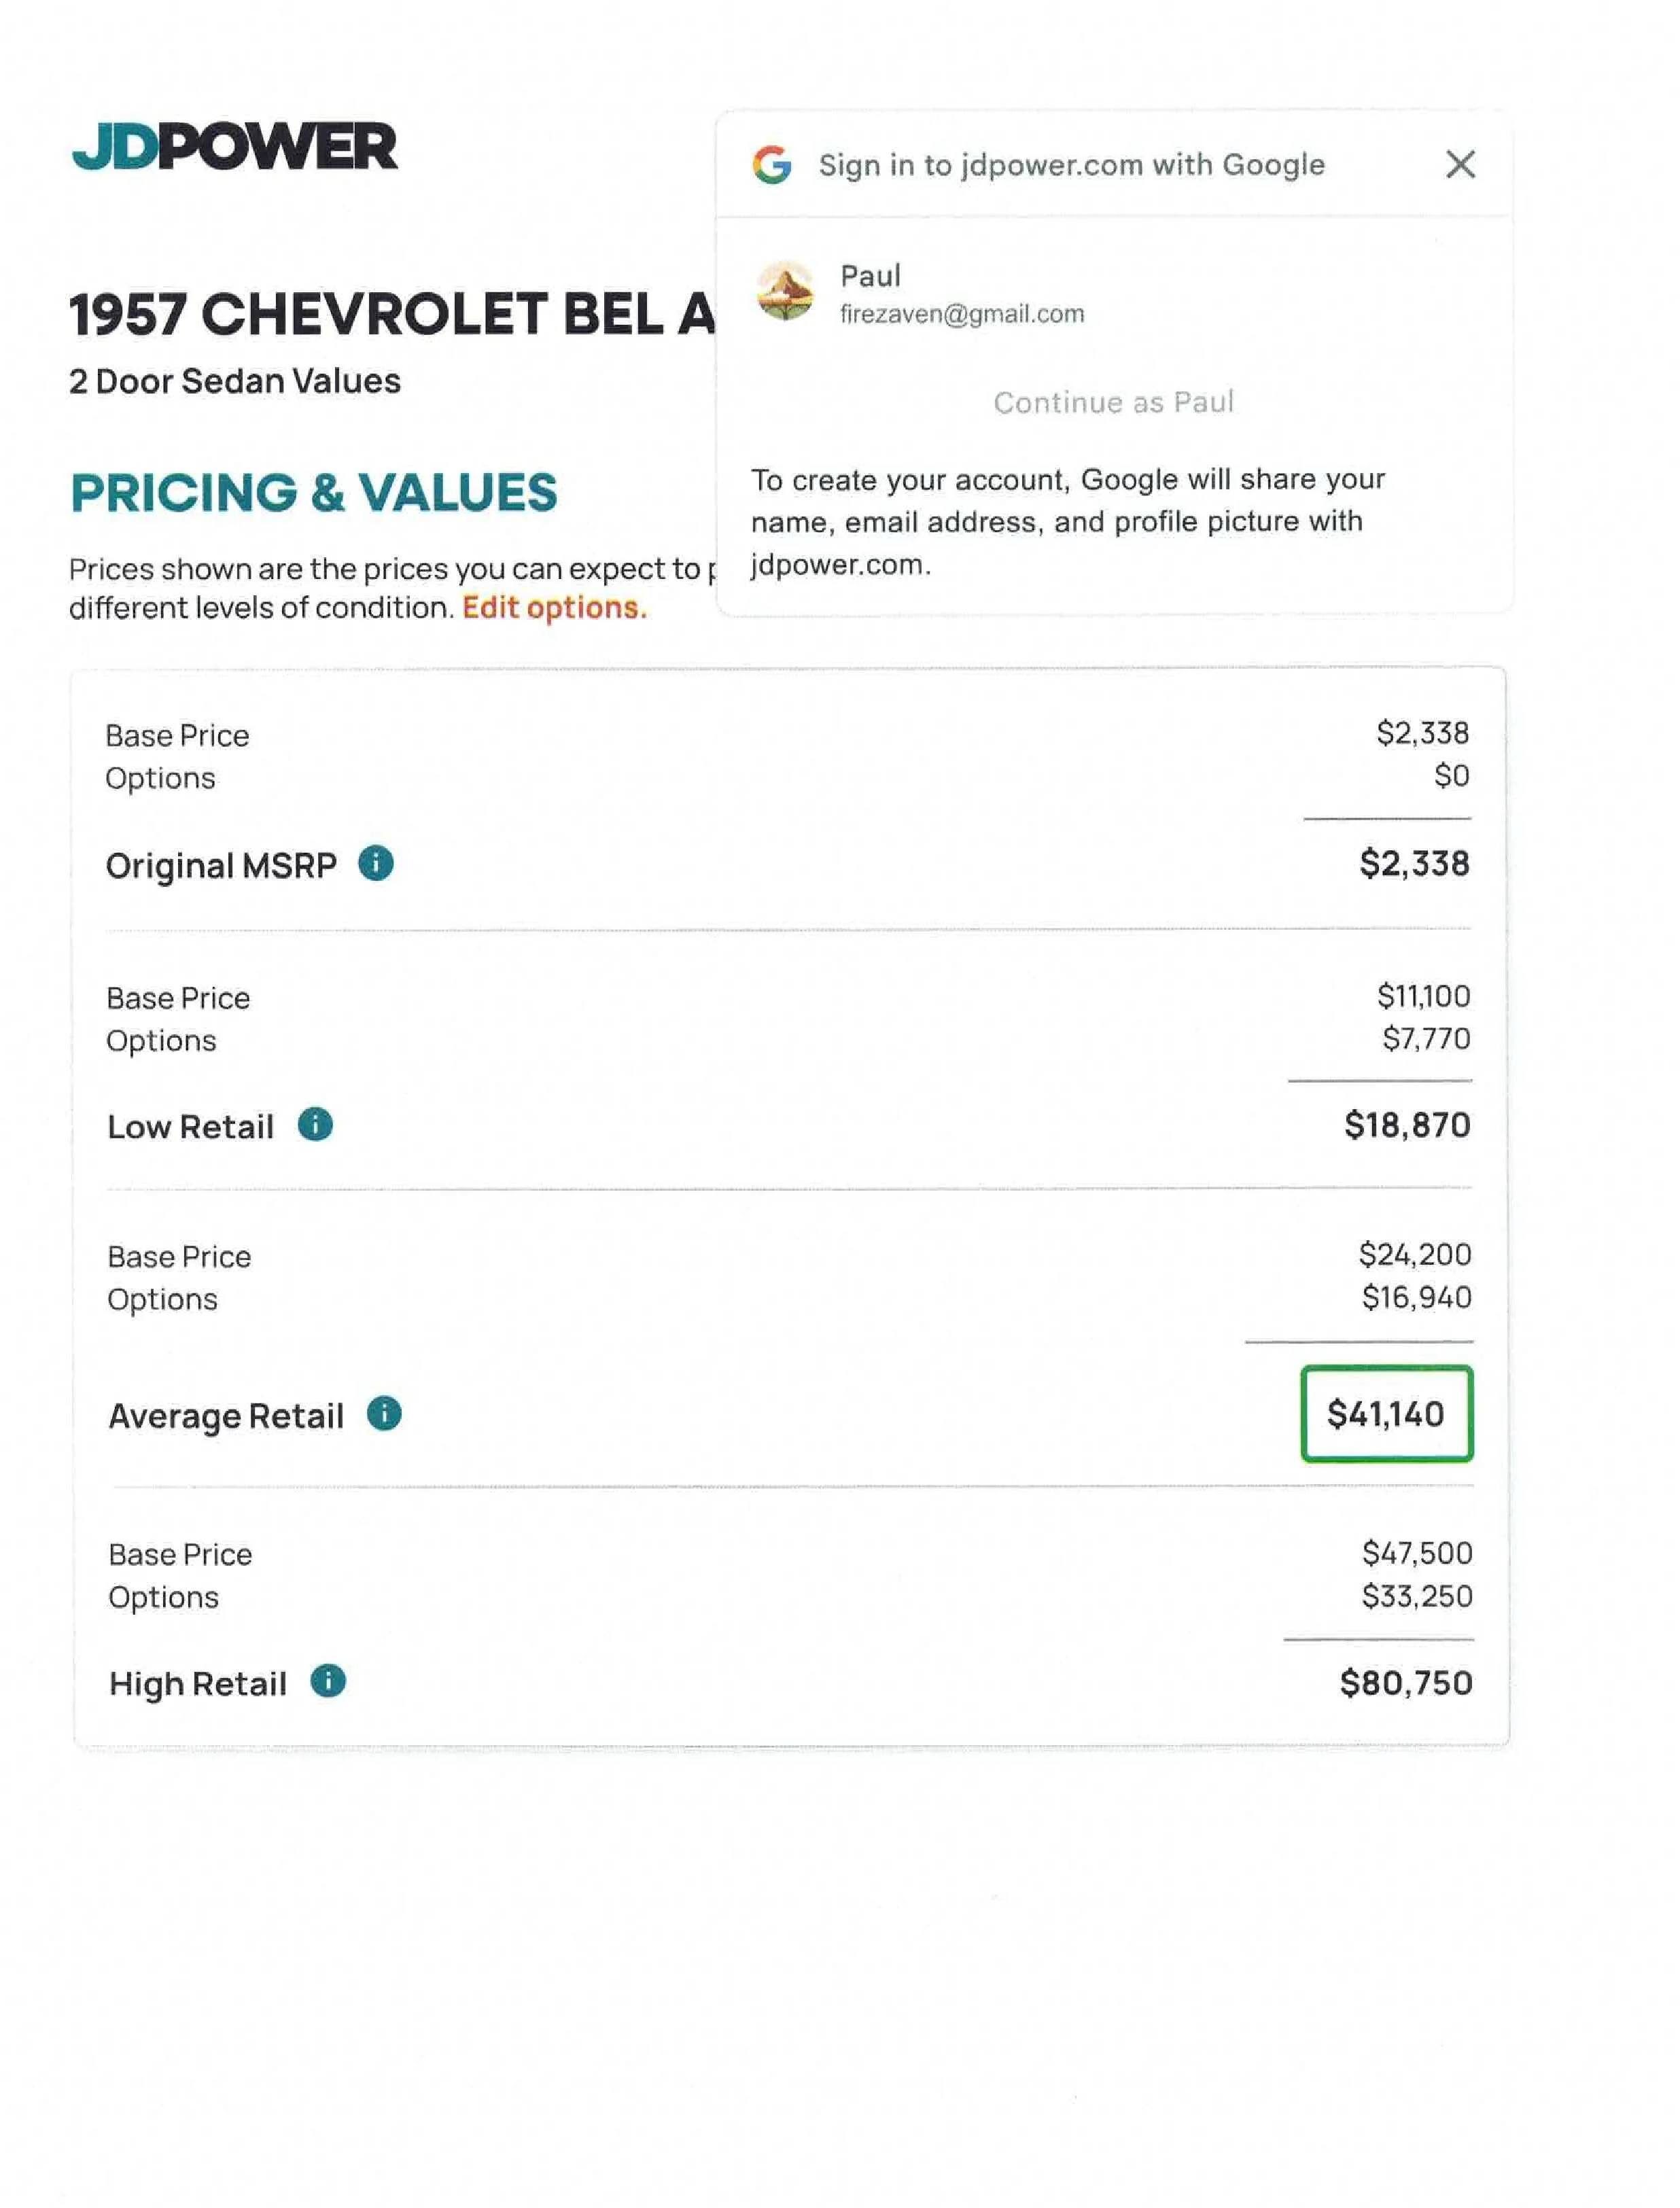The image size is (1680, 2208).
Task: Click the Average Retail label
Action: point(226,1416)
